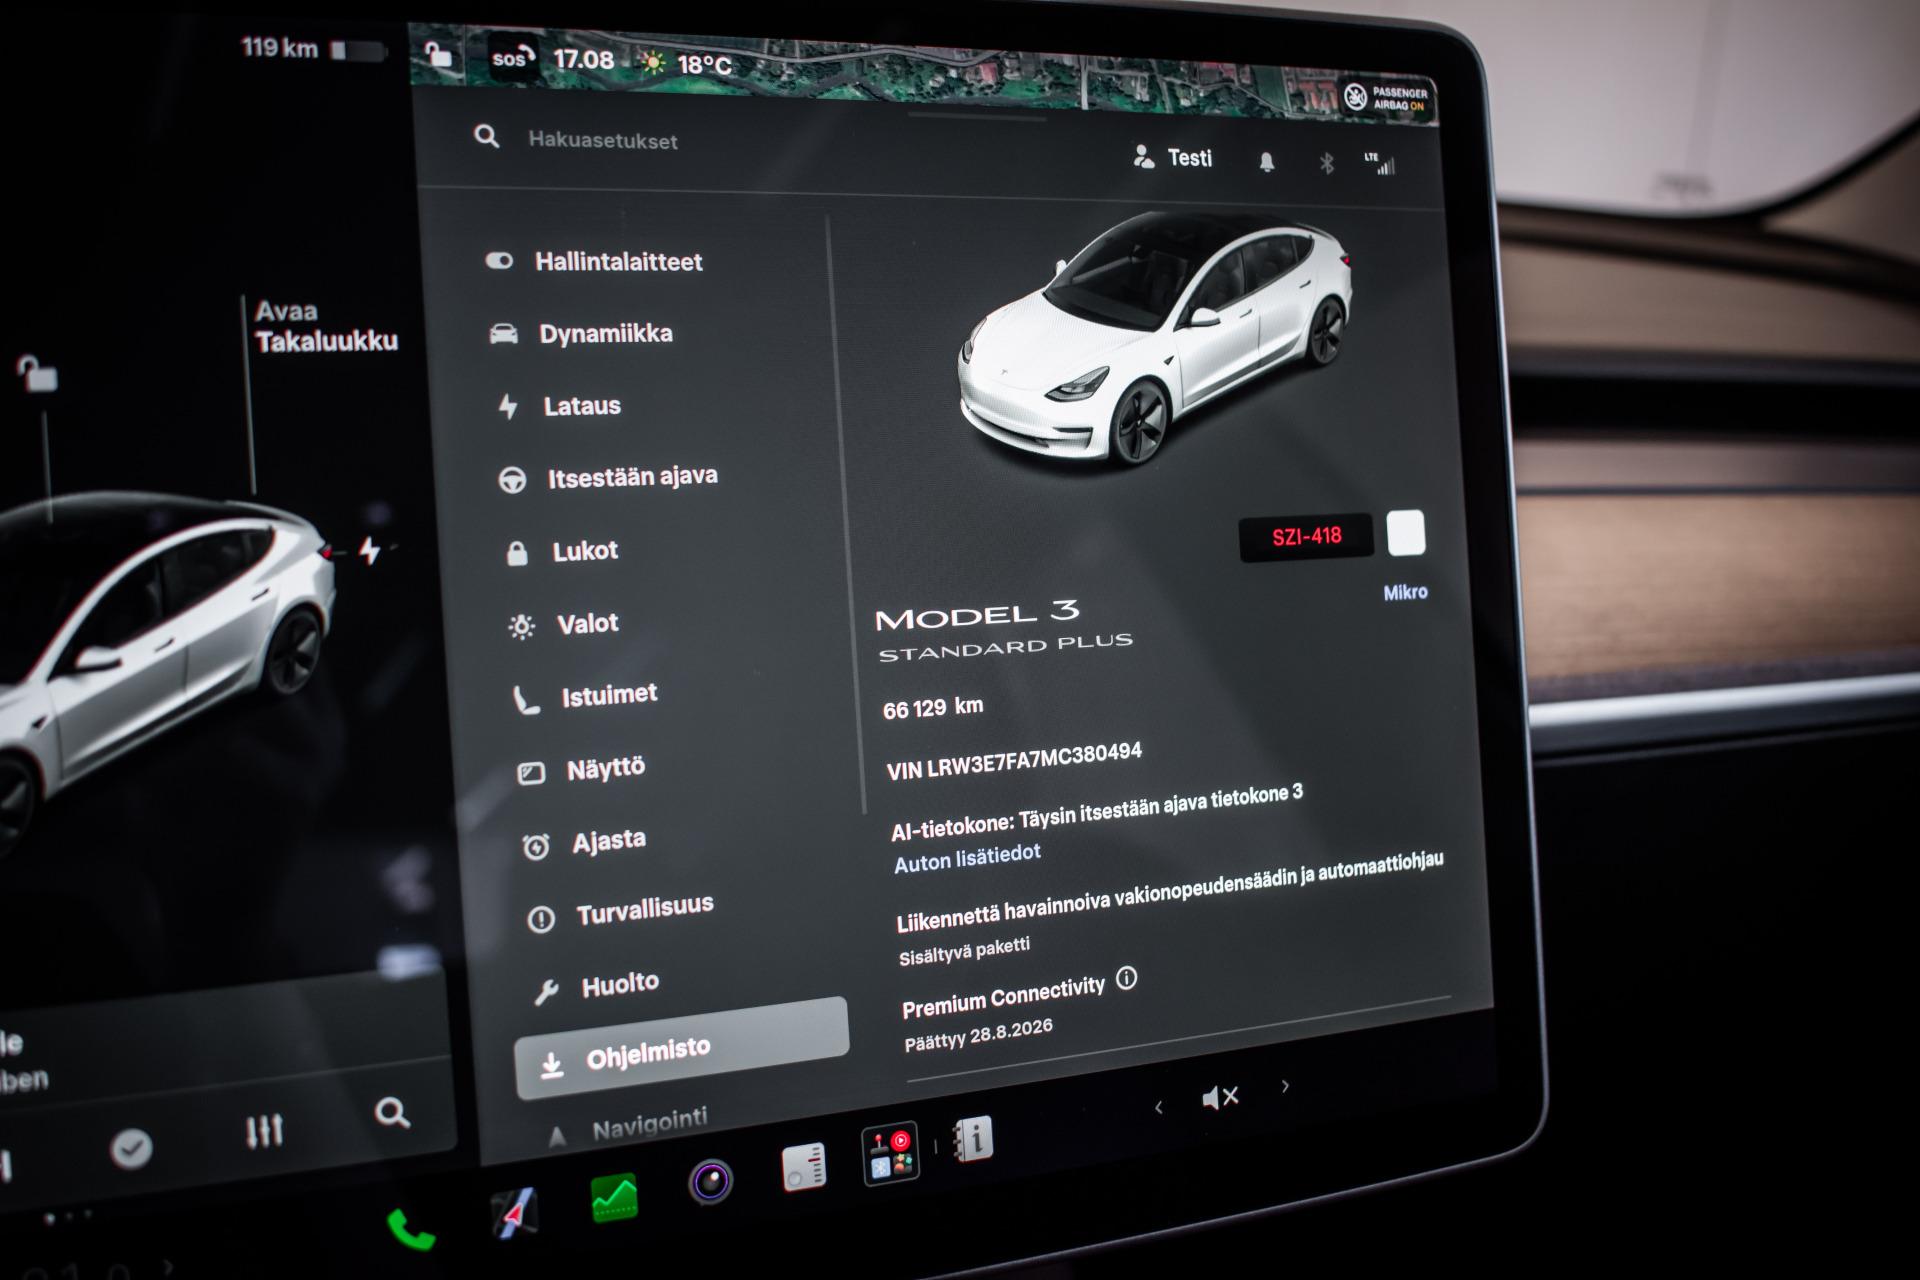Tap the Standard Plus trim label
This screenshot has width=1920, height=1280.
coord(1005,646)
